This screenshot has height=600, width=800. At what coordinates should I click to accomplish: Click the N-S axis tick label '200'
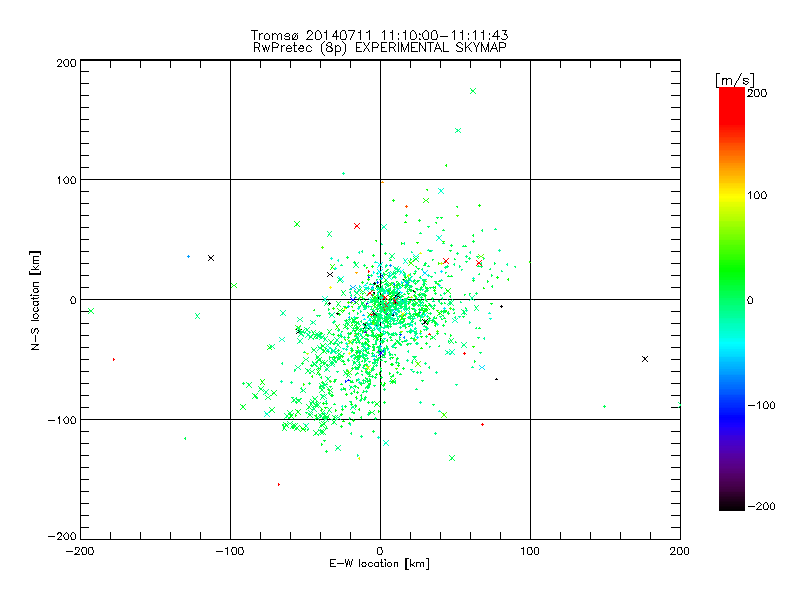(66, 63)
